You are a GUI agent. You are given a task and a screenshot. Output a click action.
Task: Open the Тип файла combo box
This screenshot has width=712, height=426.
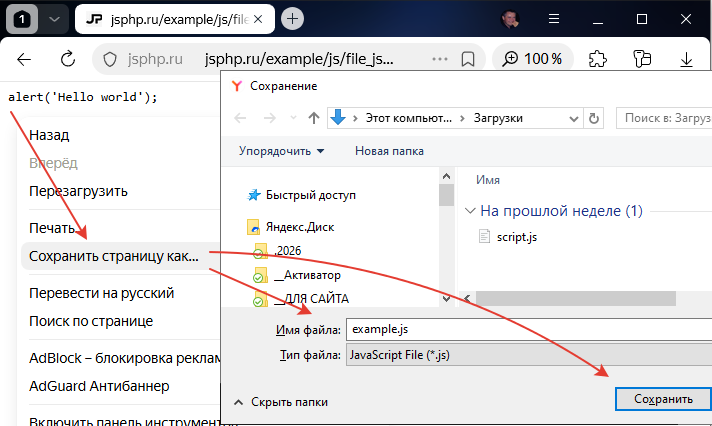pyautogui.click(x=527, y=355)
